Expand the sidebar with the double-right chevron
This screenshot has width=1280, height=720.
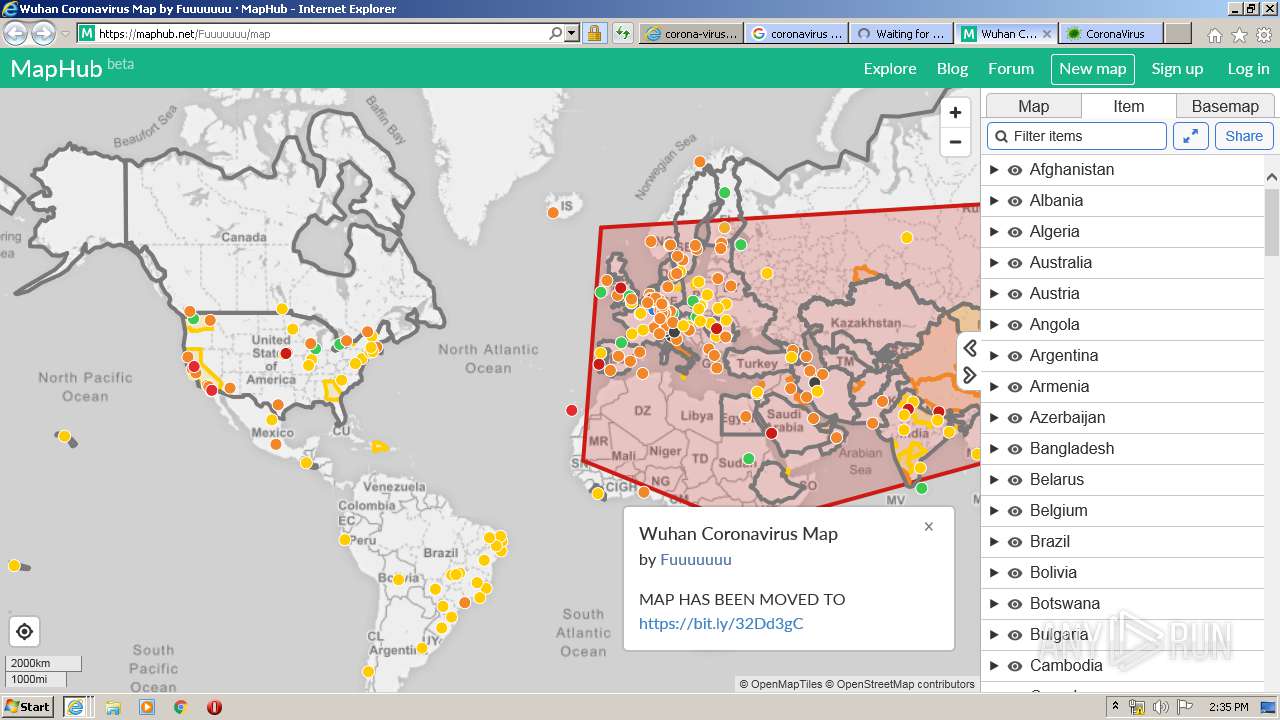970,375
